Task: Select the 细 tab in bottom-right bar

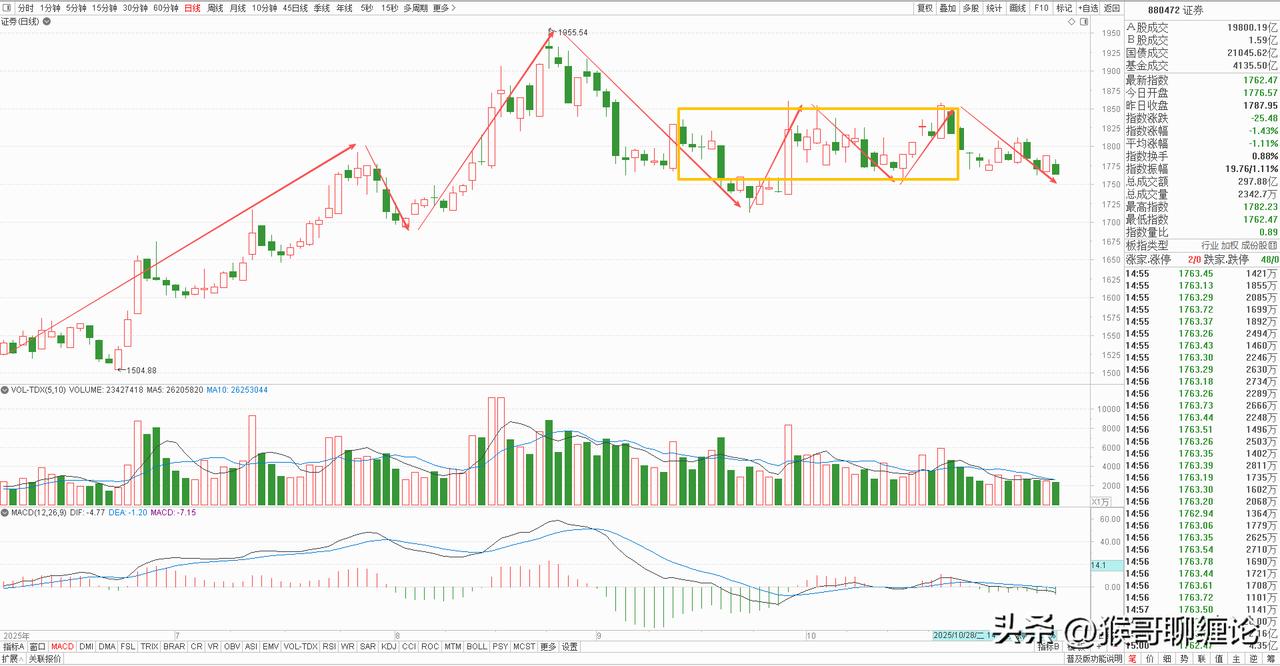Action: tap(1167, 659)
